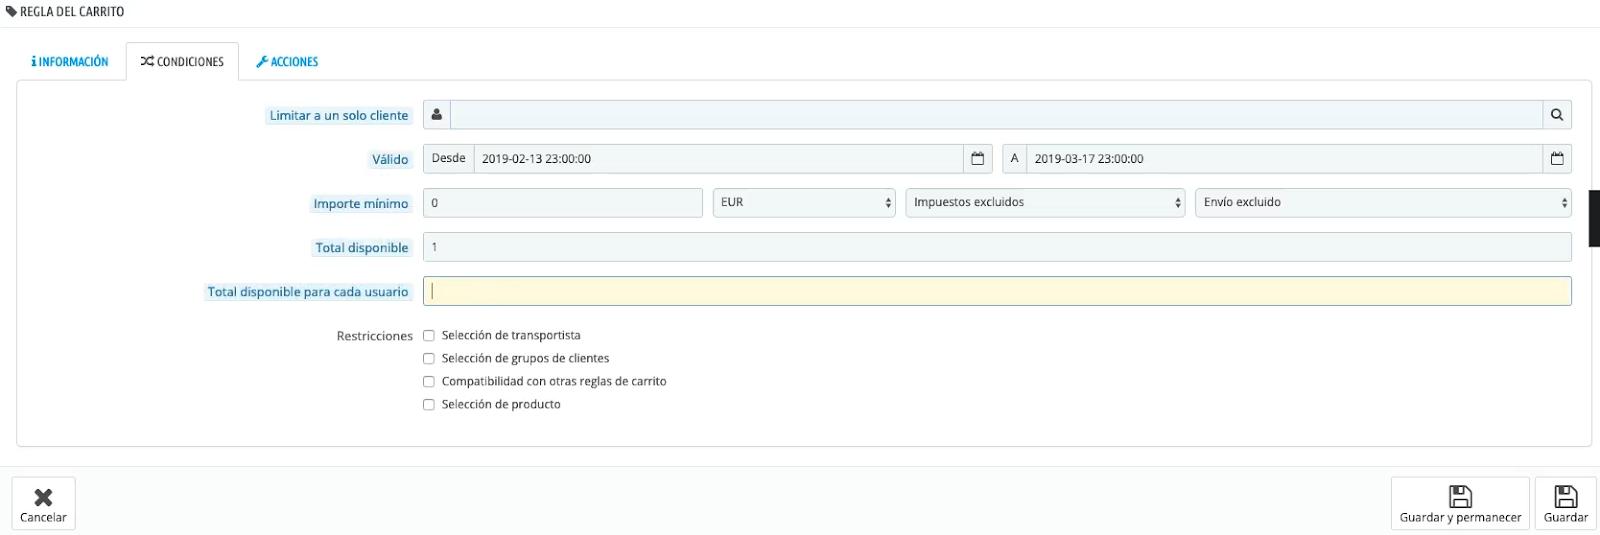
Task: Click the Guardar y permanecer save icon
Action: pos(1460,496)
